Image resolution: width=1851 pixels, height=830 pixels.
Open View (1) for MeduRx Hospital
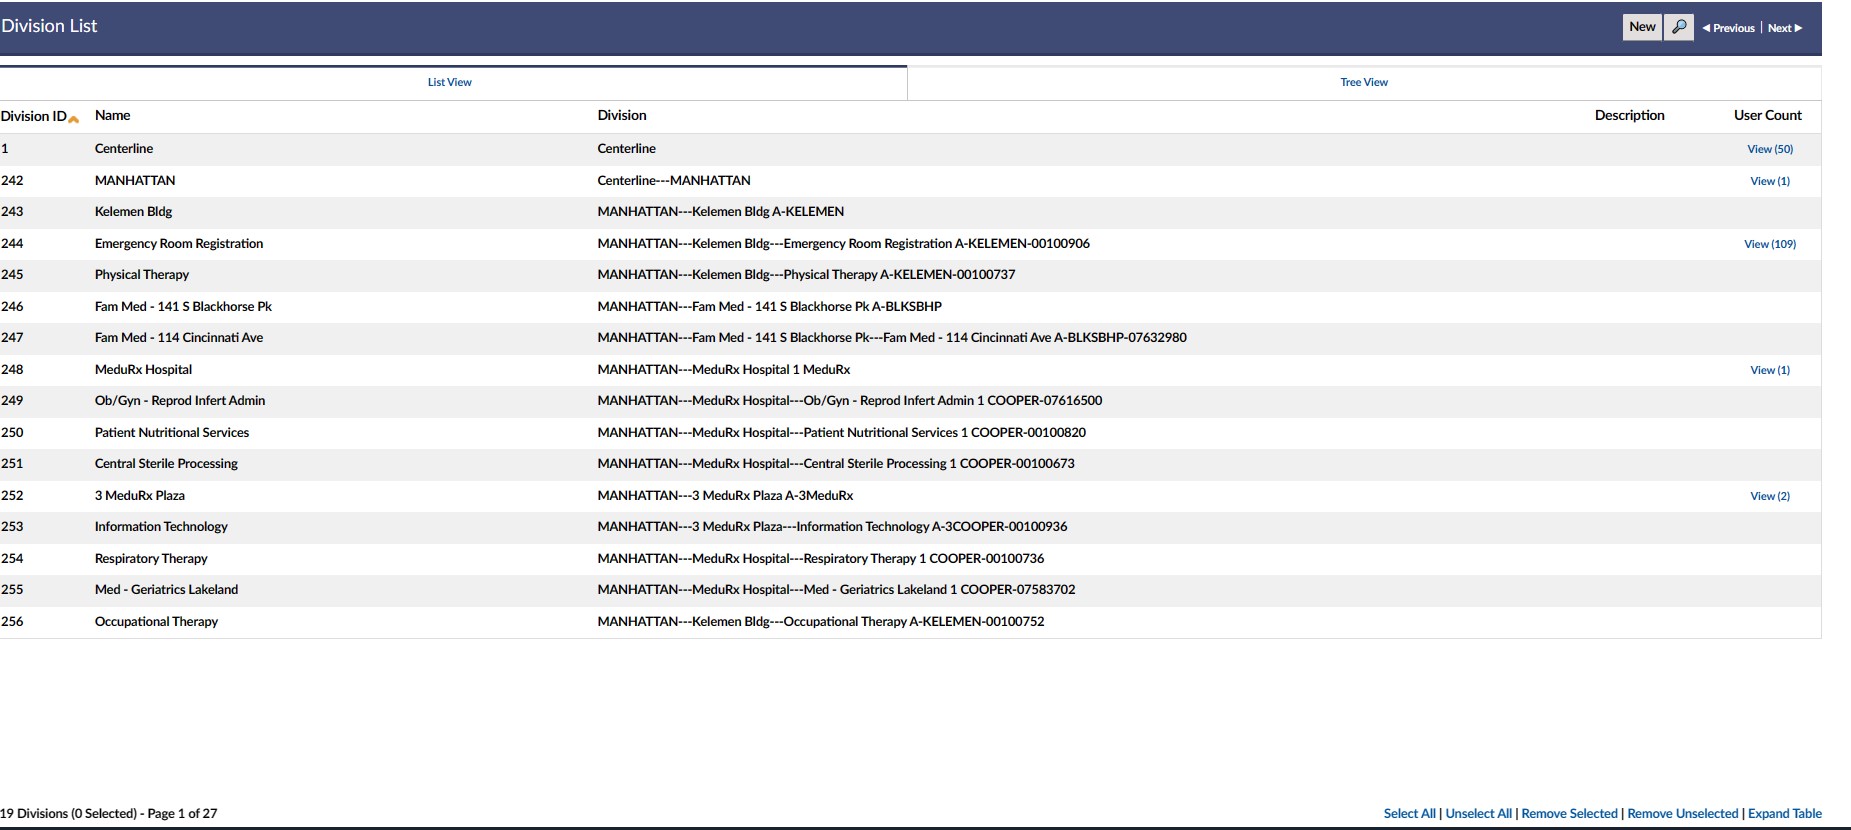tap(1769, 370)
